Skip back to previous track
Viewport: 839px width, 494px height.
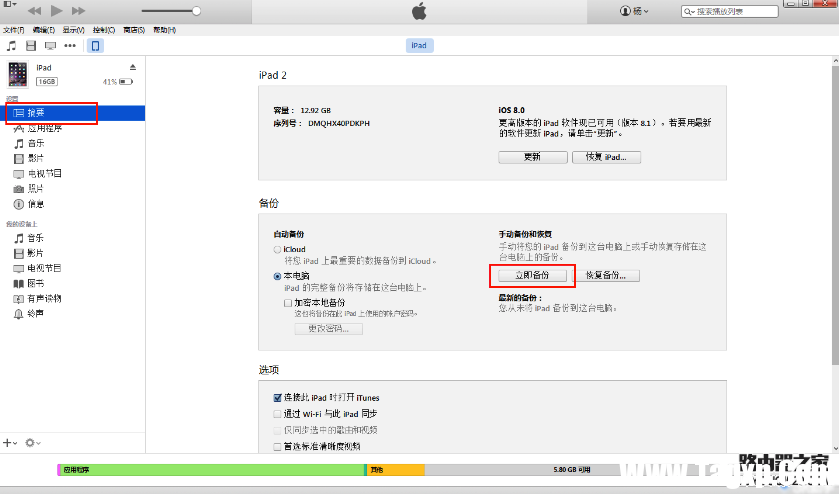34,11
